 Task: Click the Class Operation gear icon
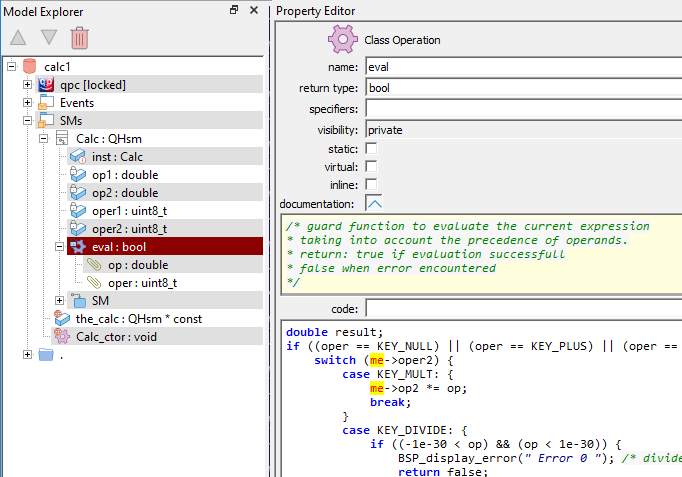(x=343, y=40)
